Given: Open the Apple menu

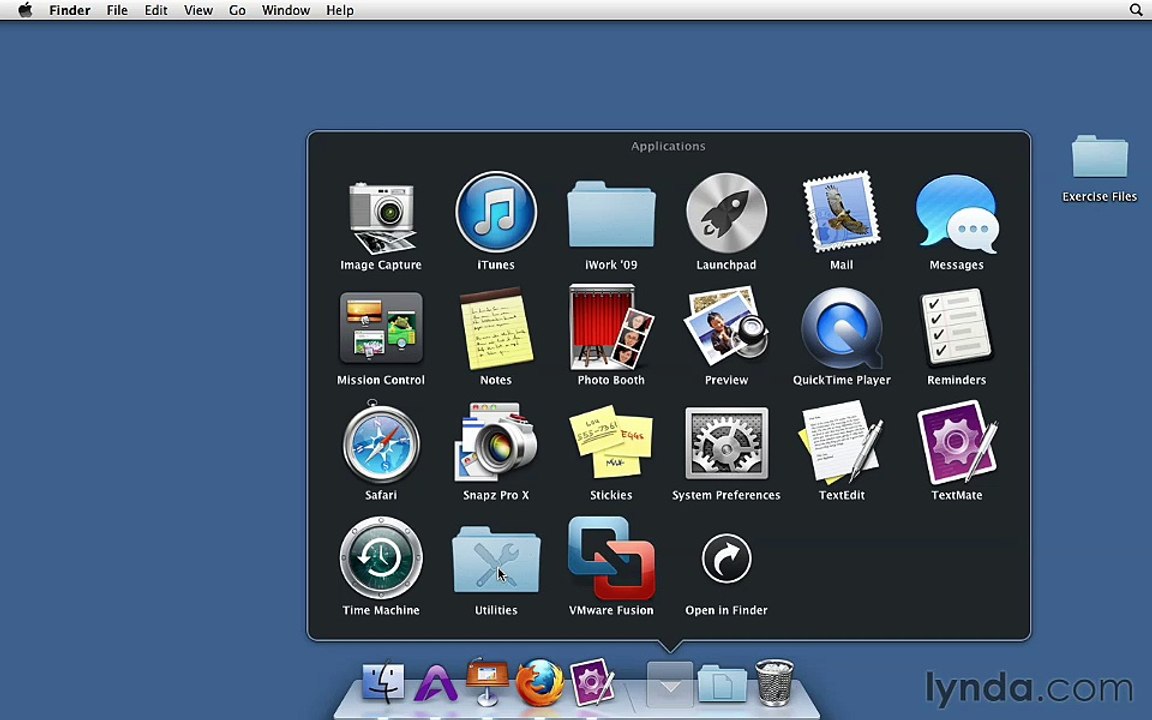Looking at the screenshot, I should point(25,10).
